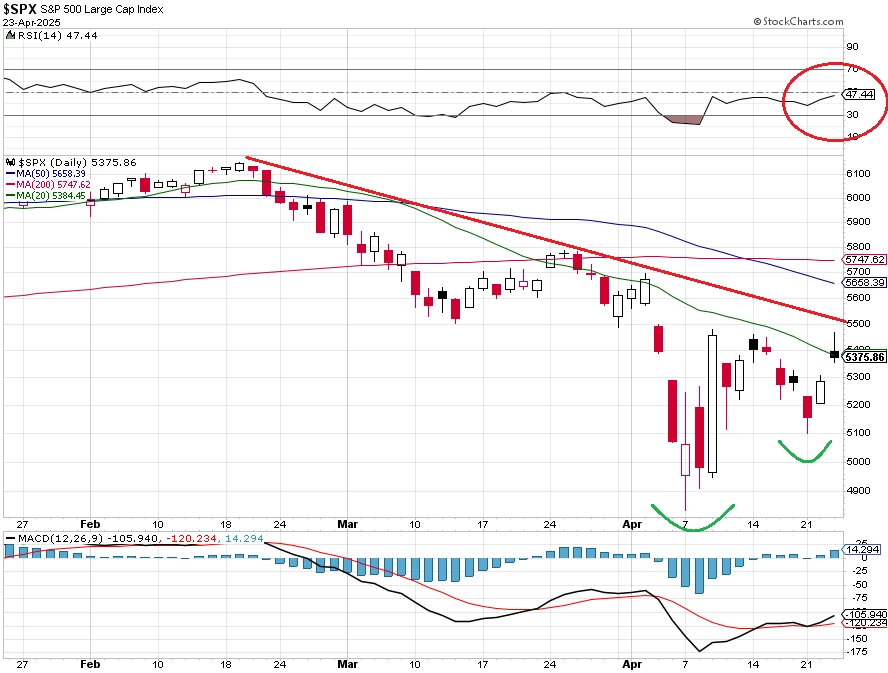Click the RSI(14) indicator icon
Image resolution: width=888 pixels, height=673 pixels.
click(10, 35)
